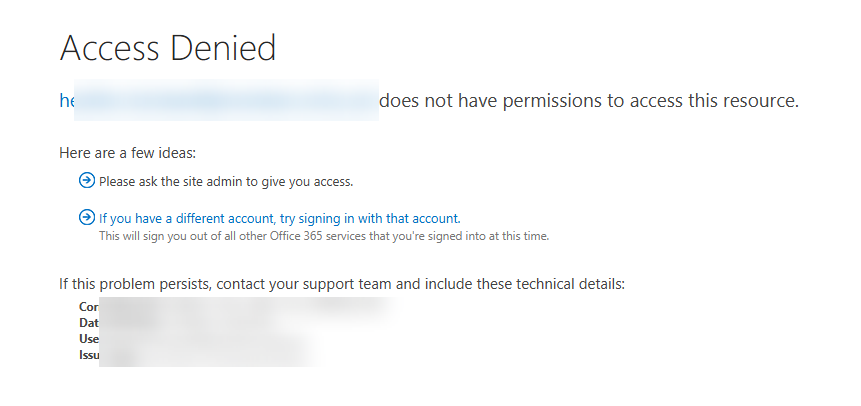The height and width of the screenshot is (406, 861).
Task: Click the Access Denied heading
Action: point(168,47)
